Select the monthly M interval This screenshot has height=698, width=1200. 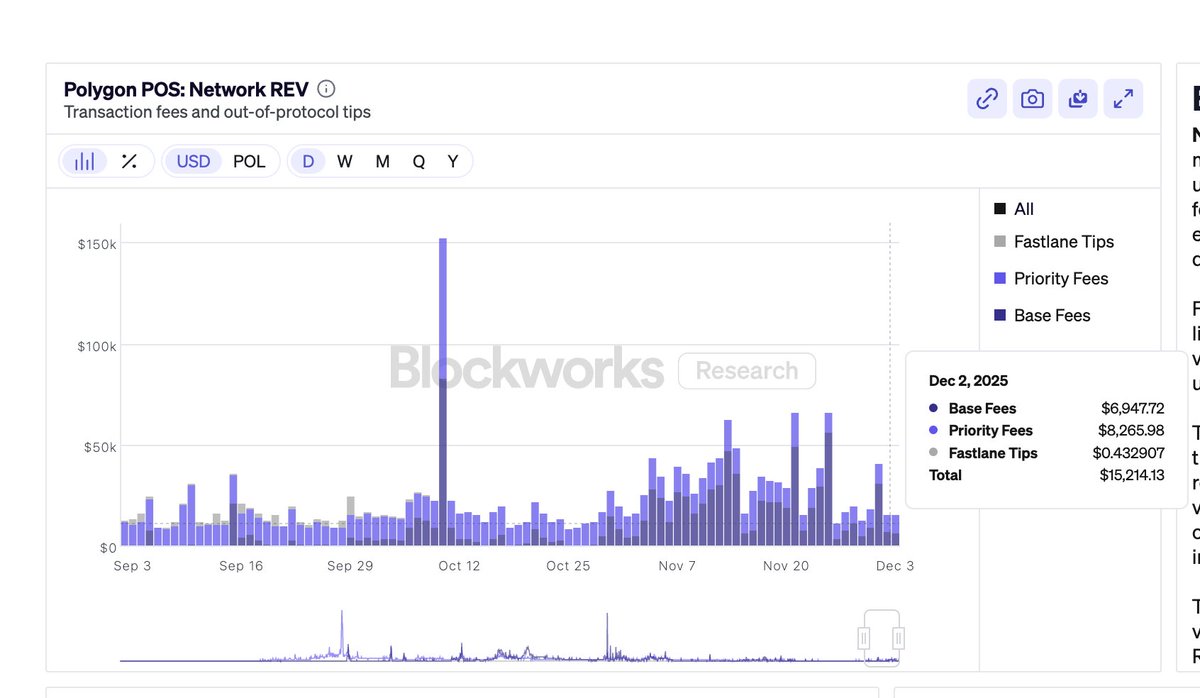(x=382, y=161)
